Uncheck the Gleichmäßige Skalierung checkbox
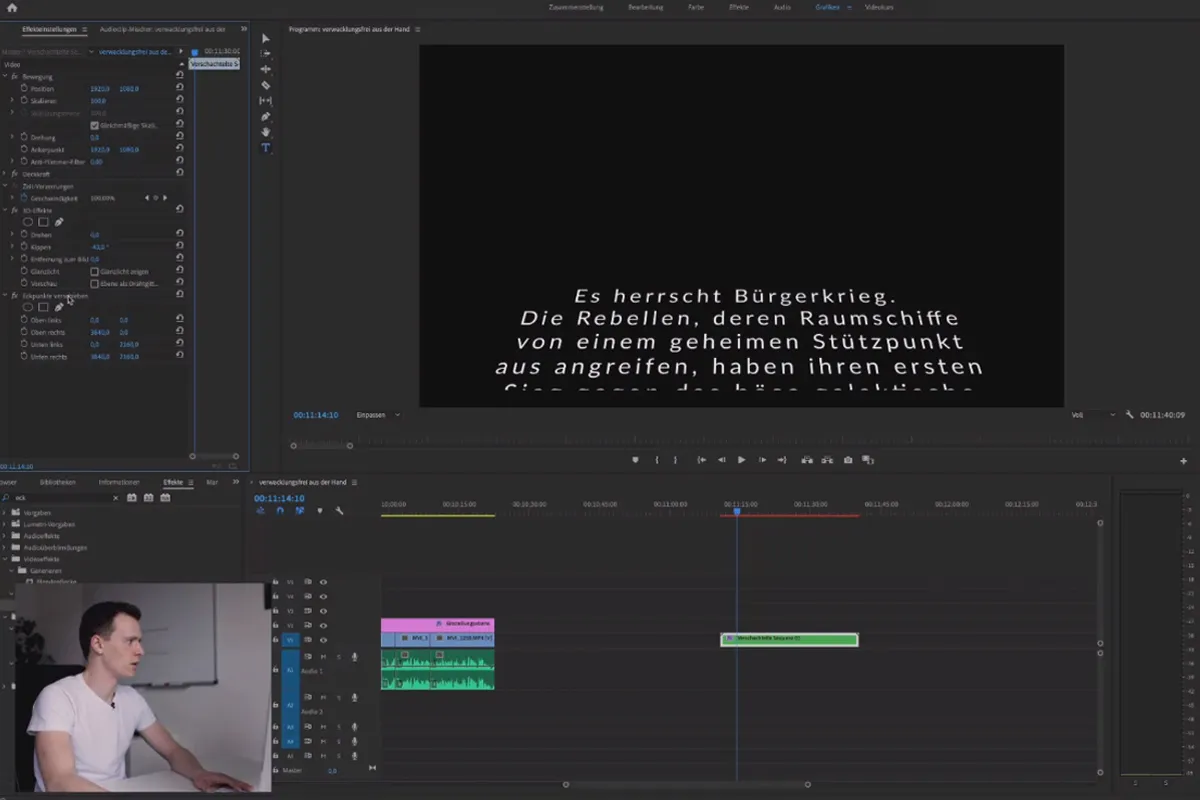The width and height of the screenshot is (1200, 800). [95, 125]
